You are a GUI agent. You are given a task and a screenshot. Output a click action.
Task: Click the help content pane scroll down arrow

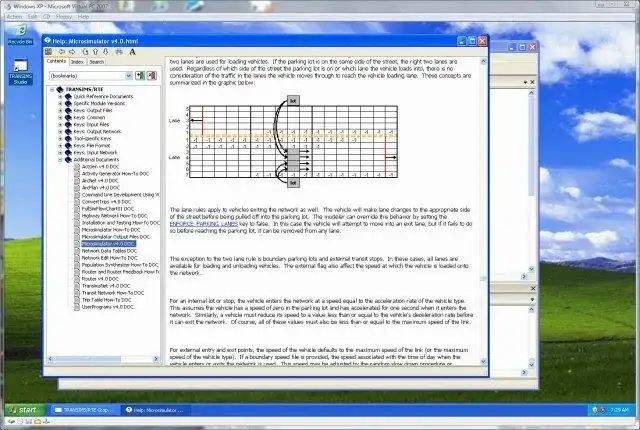(484, 361)
